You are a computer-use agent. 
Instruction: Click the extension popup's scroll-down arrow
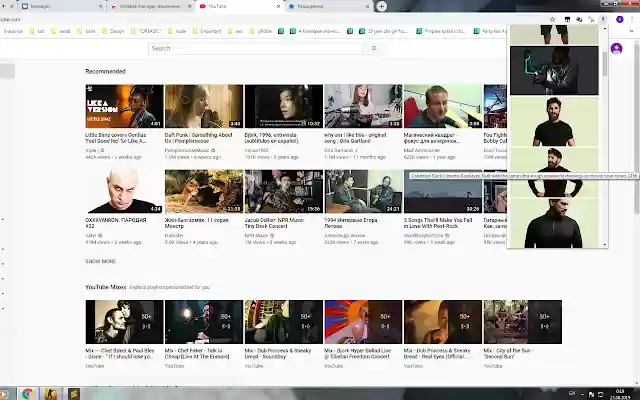click(605, 245)
